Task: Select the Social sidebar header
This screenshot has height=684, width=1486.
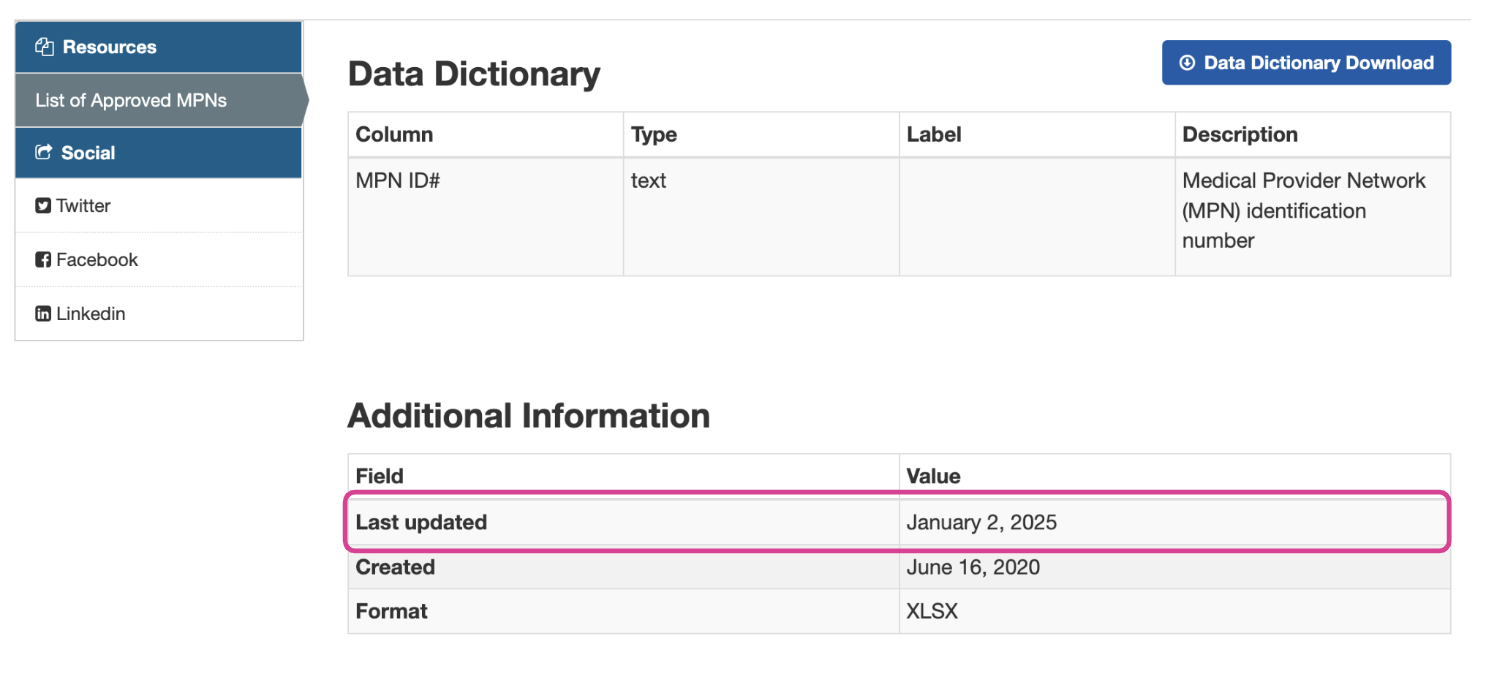Action: click(x=158, y=153)
